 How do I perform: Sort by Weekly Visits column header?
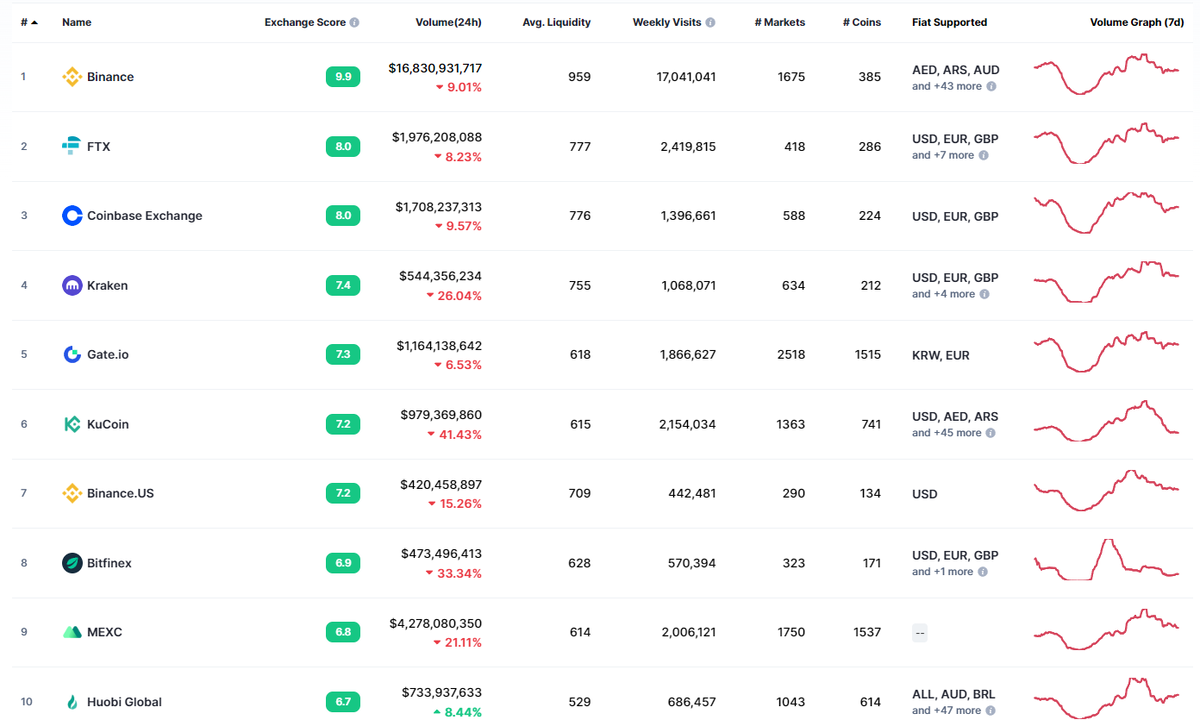pos(667,22)
